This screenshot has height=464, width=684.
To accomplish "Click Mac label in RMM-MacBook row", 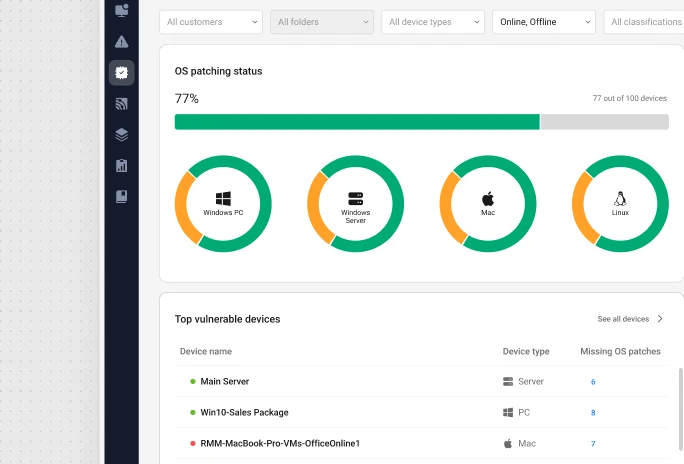I will tap(527, 444).
